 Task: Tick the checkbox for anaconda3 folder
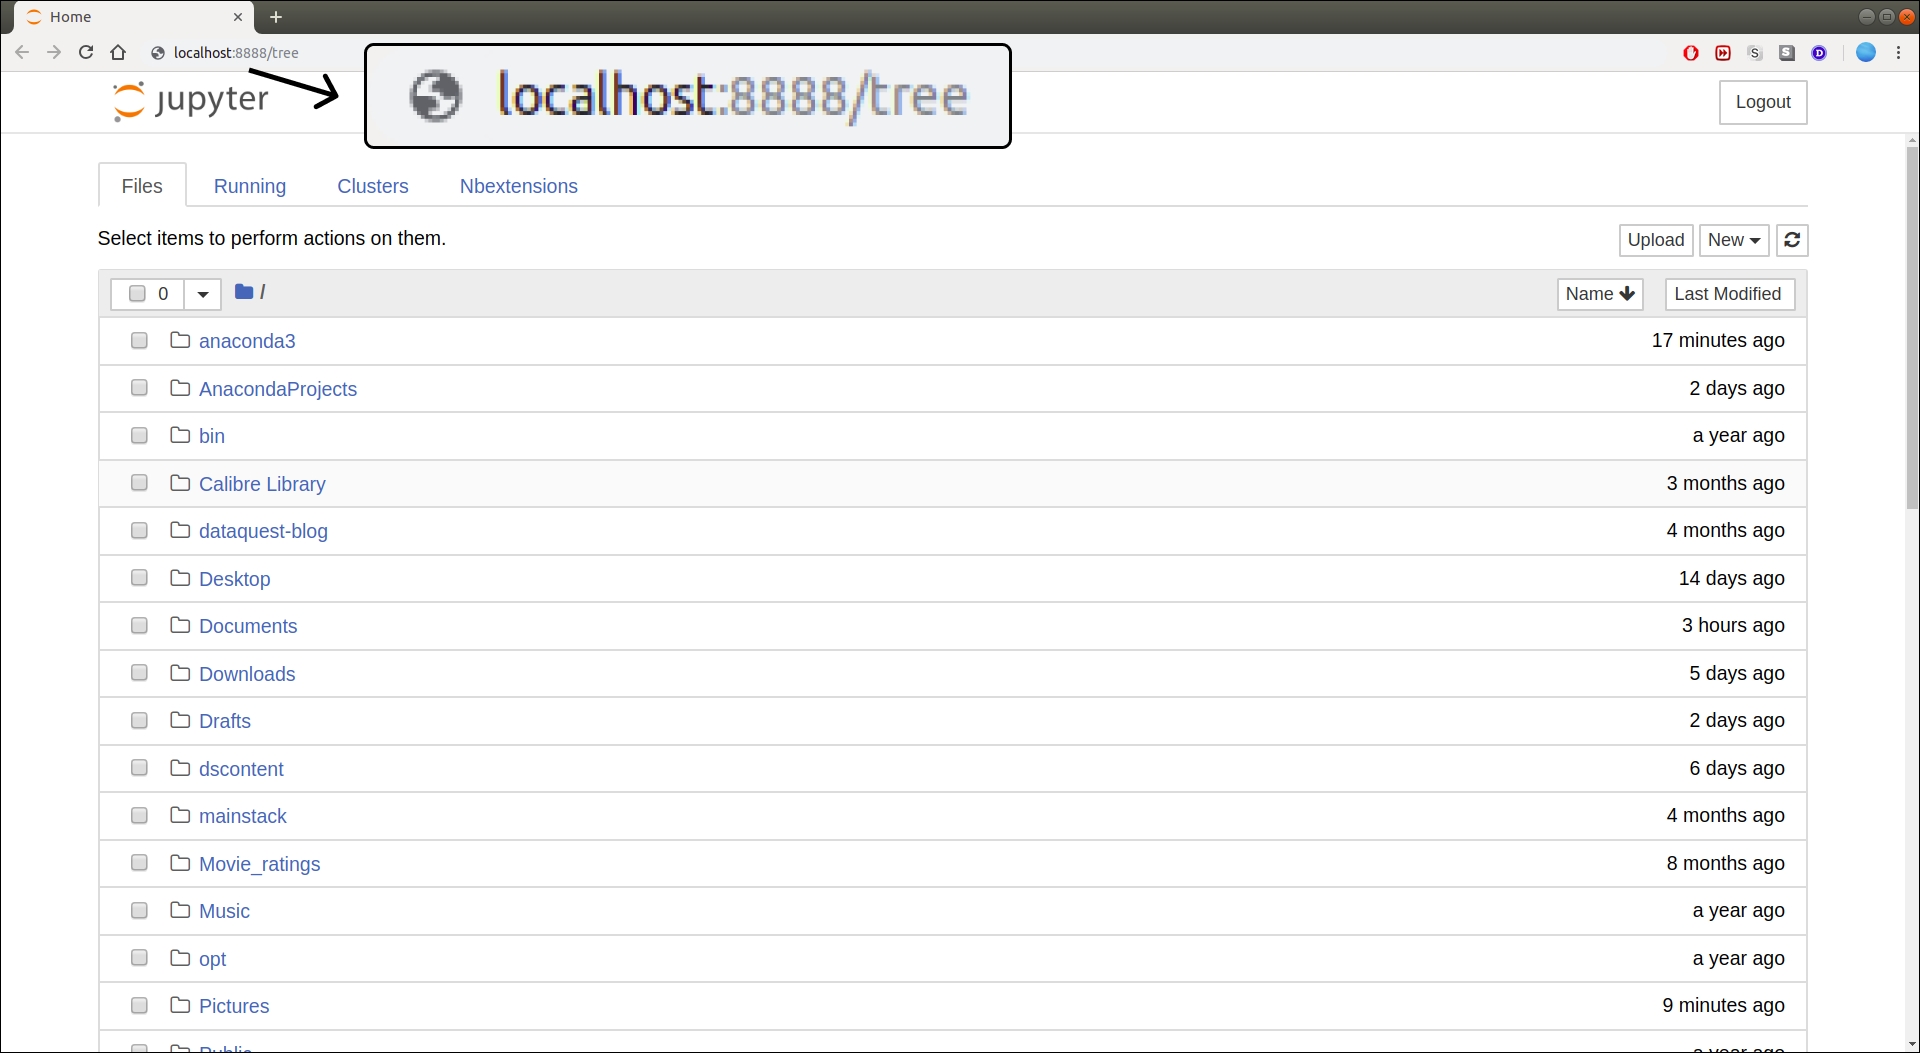[x=139, y=341]
